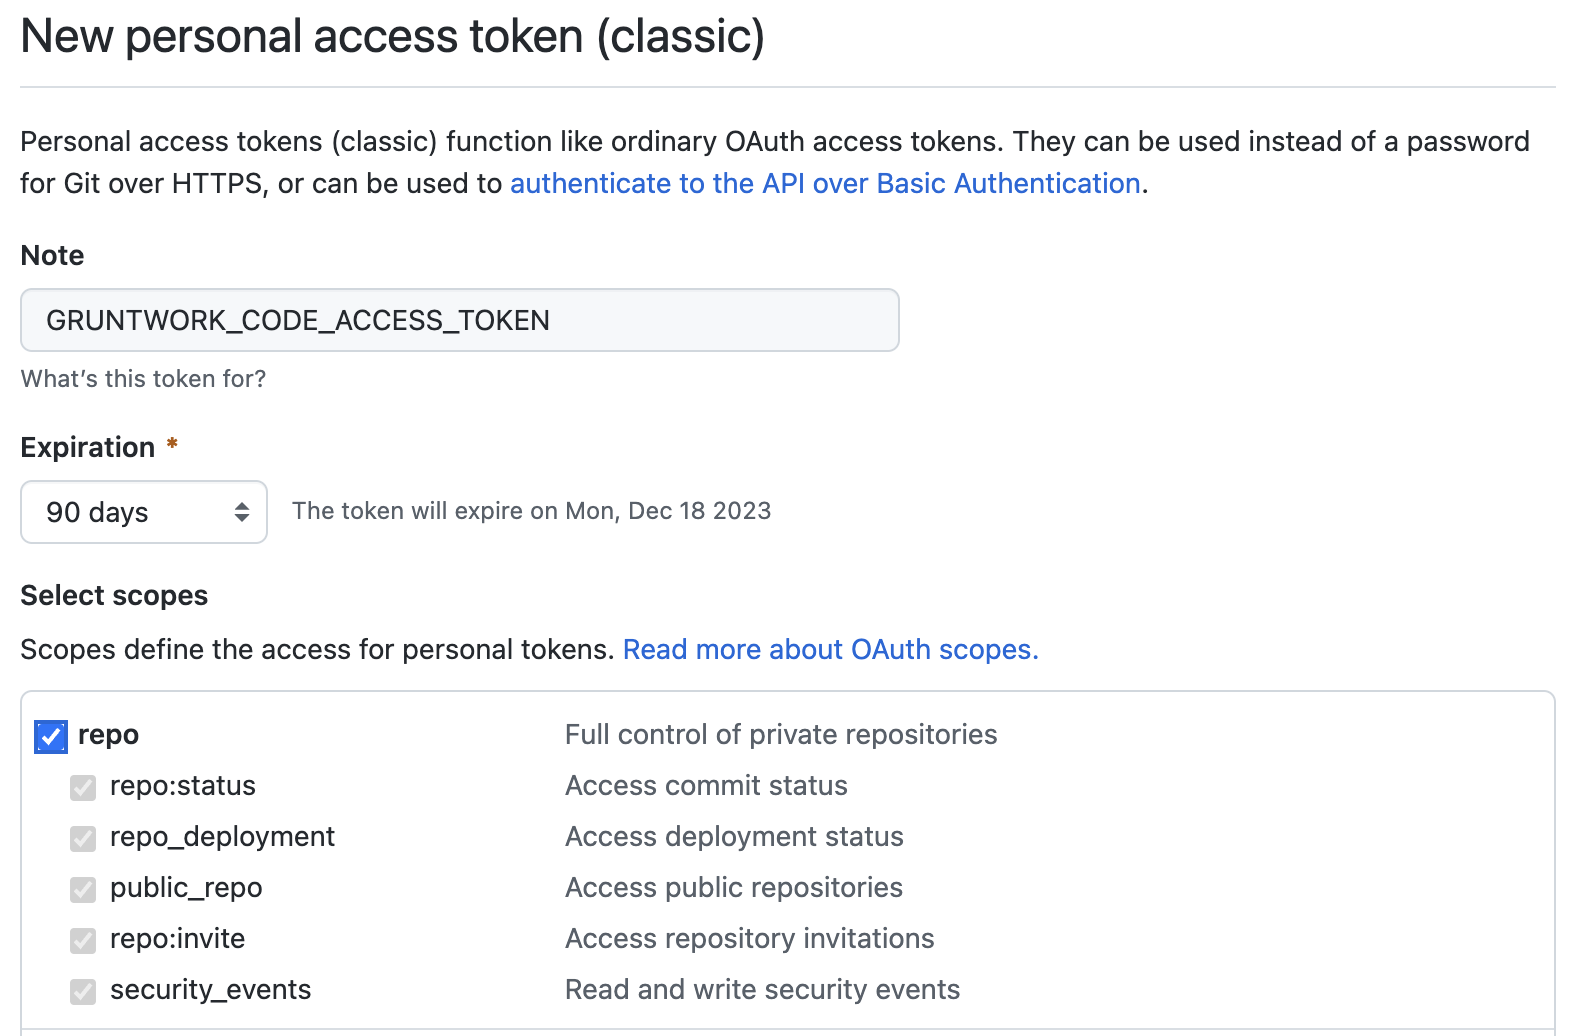1582x1036 pixels.
Task: Click the public_repo scope label text
Action: [x=186, y=888]
